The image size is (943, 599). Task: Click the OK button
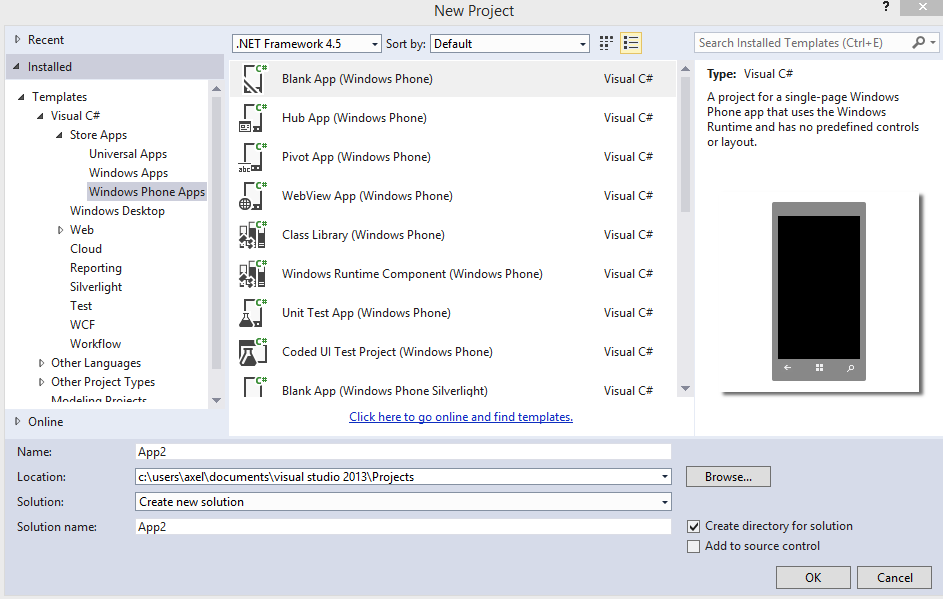(813, 578)
